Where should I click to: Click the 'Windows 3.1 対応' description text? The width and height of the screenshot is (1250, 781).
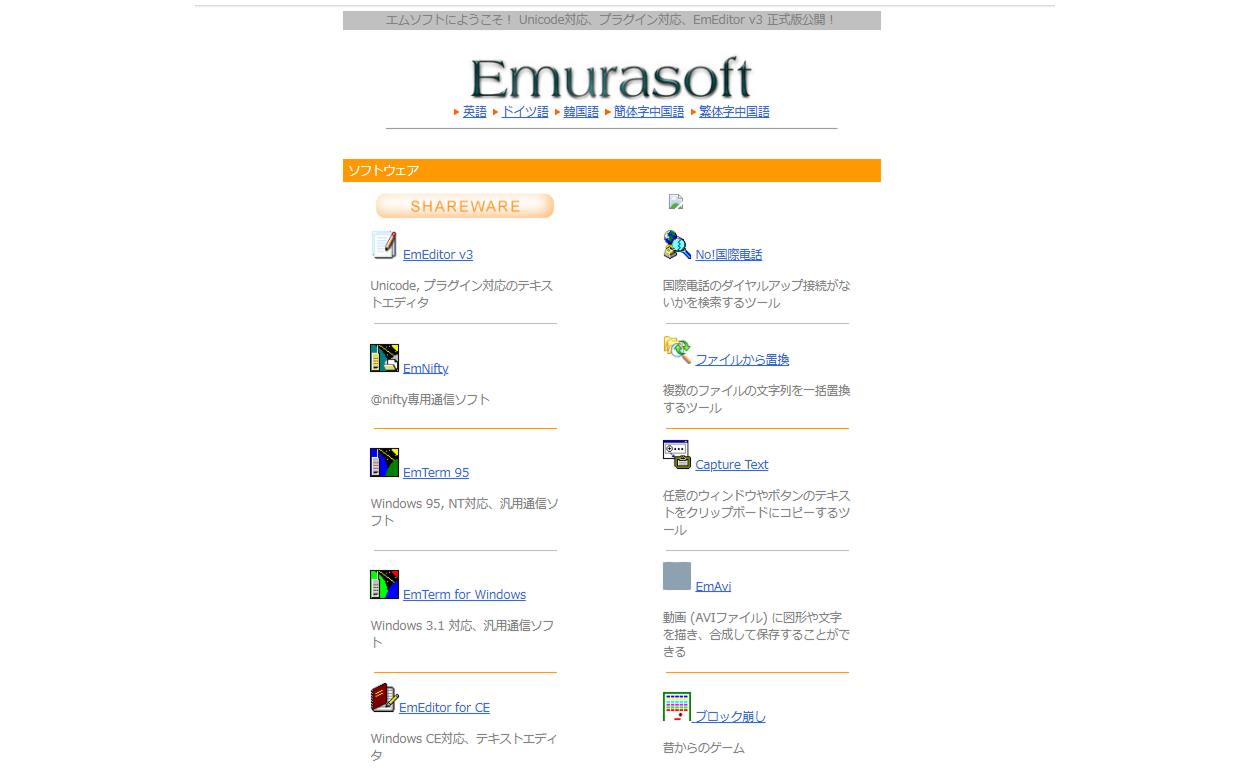[x=462, y=634]
